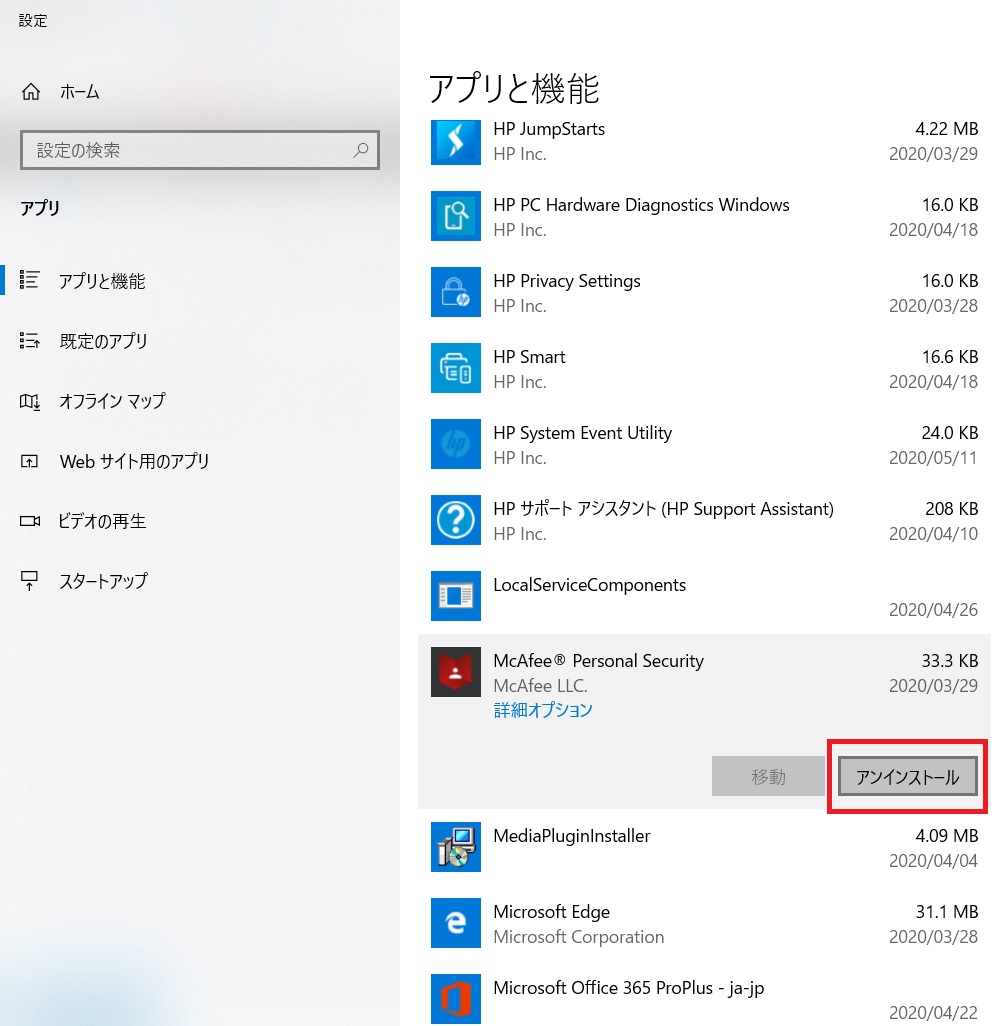Select the MediaPluginInstaller entry name

click(572, 836)
